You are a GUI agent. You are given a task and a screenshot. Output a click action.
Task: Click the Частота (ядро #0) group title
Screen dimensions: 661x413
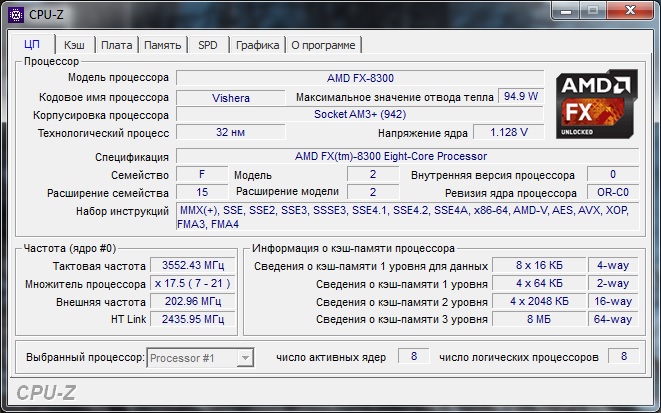coord(70,248)
